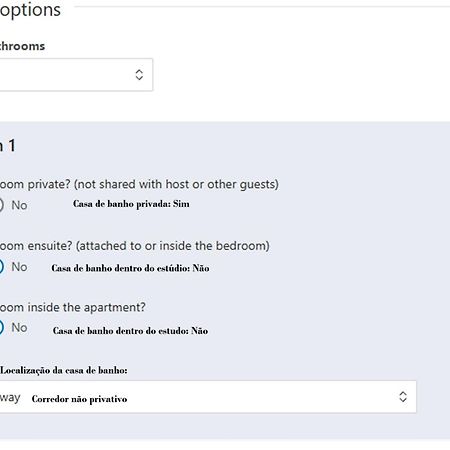
Task: Select the No radio circle for ensuite bathroom
Action: click(1, 267)
